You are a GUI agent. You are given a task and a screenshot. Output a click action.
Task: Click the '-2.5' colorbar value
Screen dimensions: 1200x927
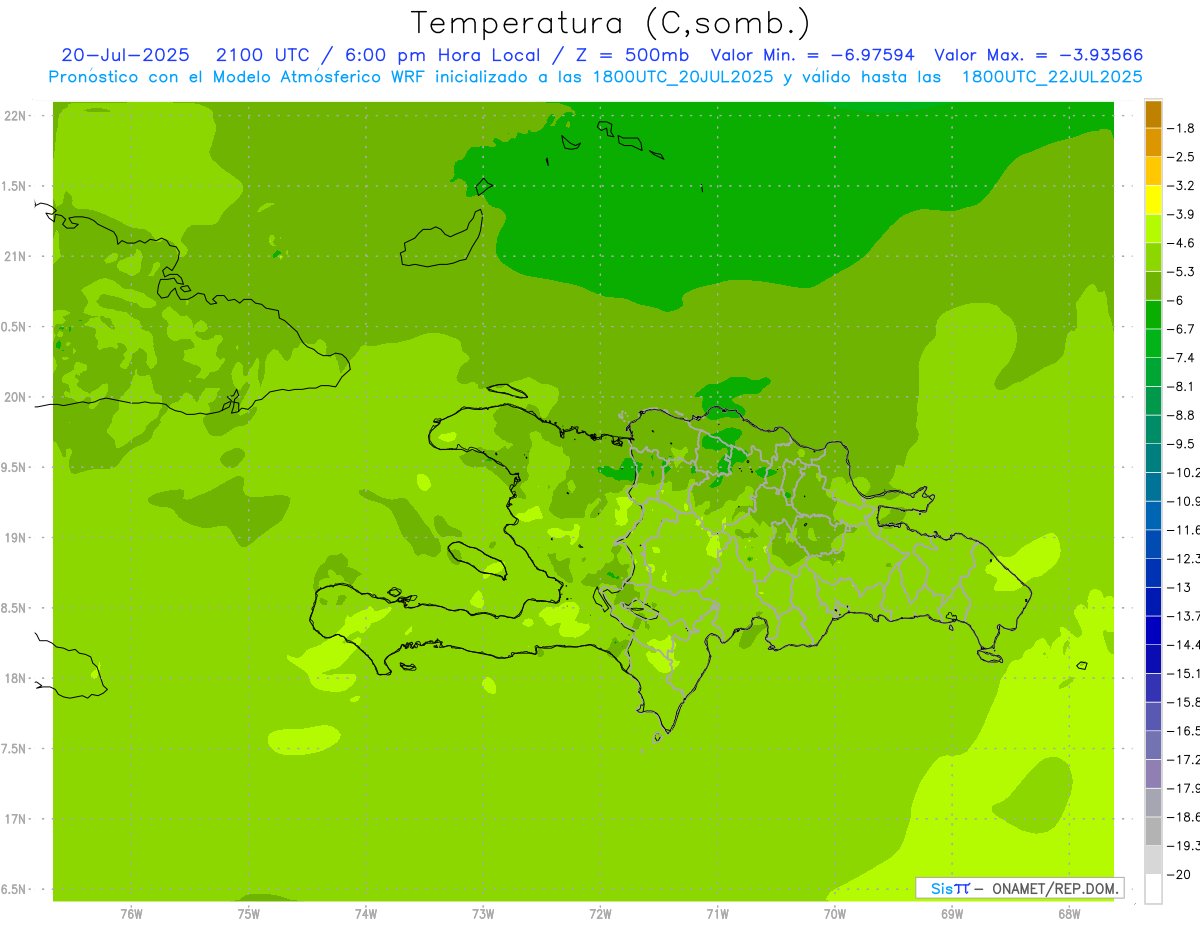point(1181,157)
